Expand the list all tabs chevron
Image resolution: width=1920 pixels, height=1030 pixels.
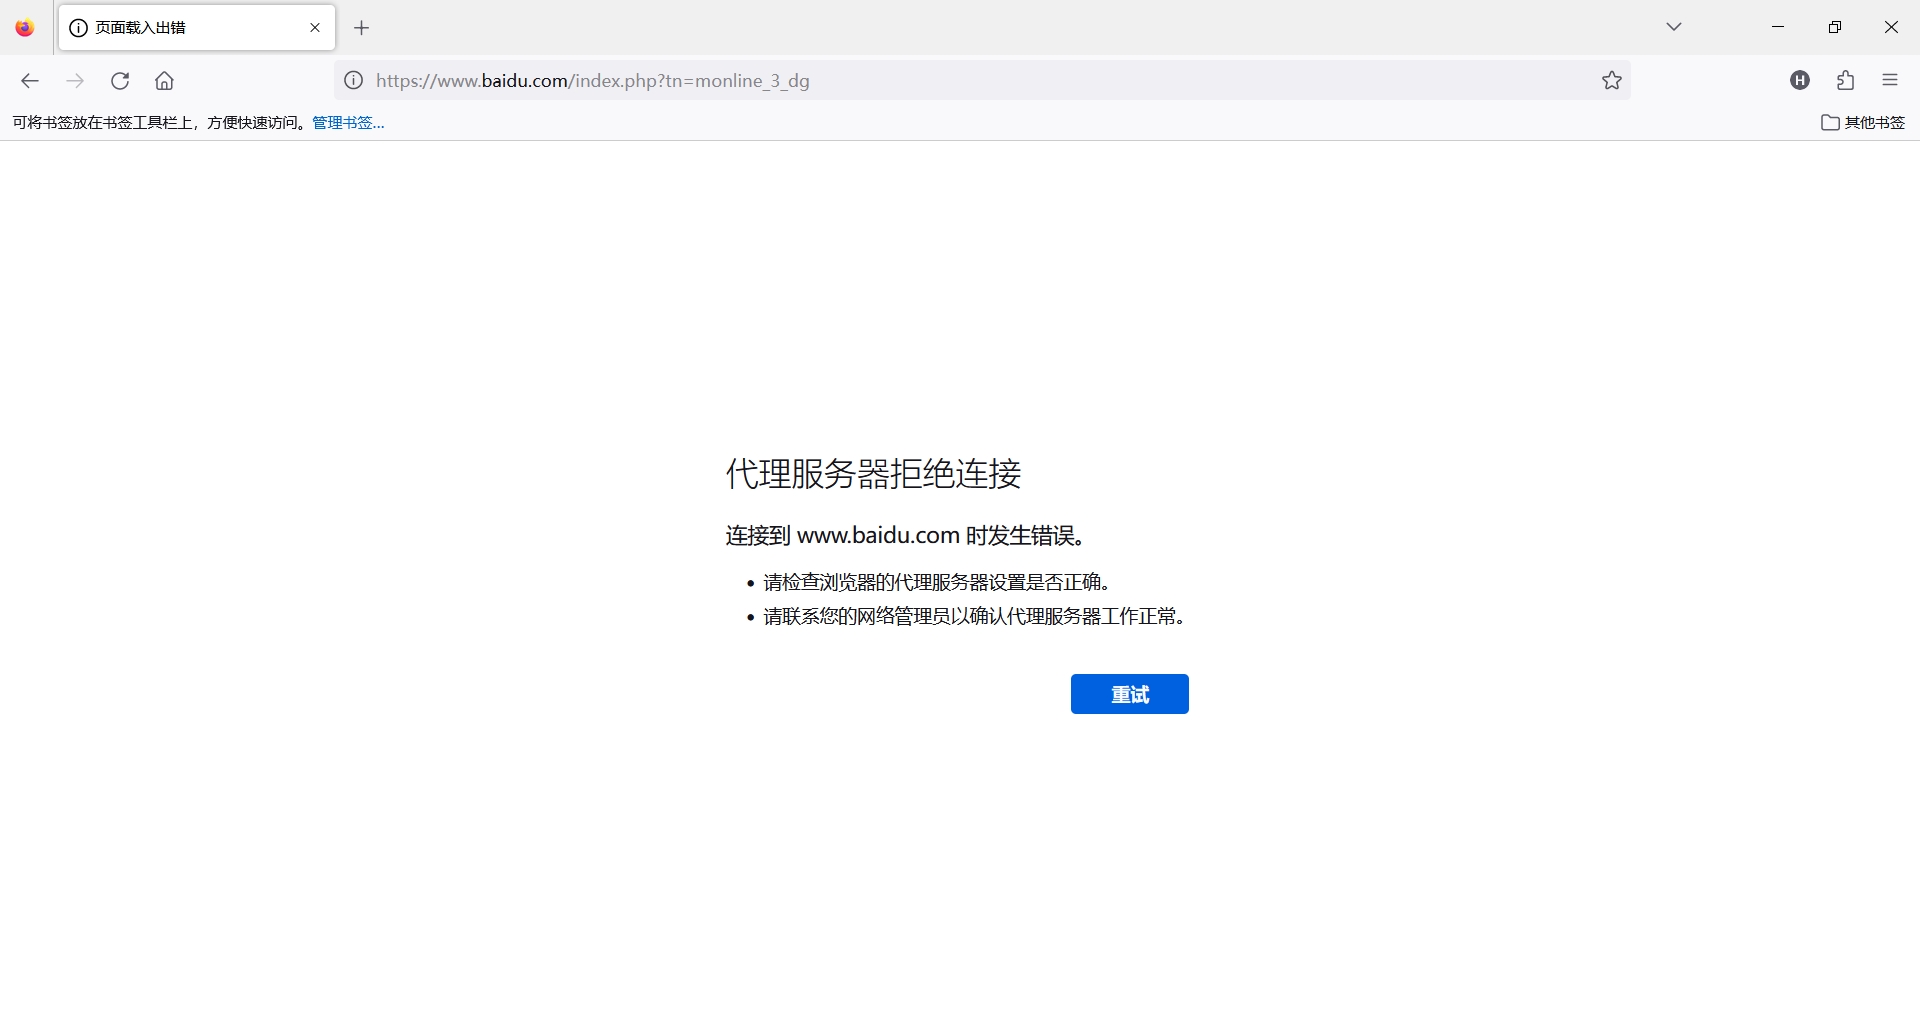tap(1674, 27)
